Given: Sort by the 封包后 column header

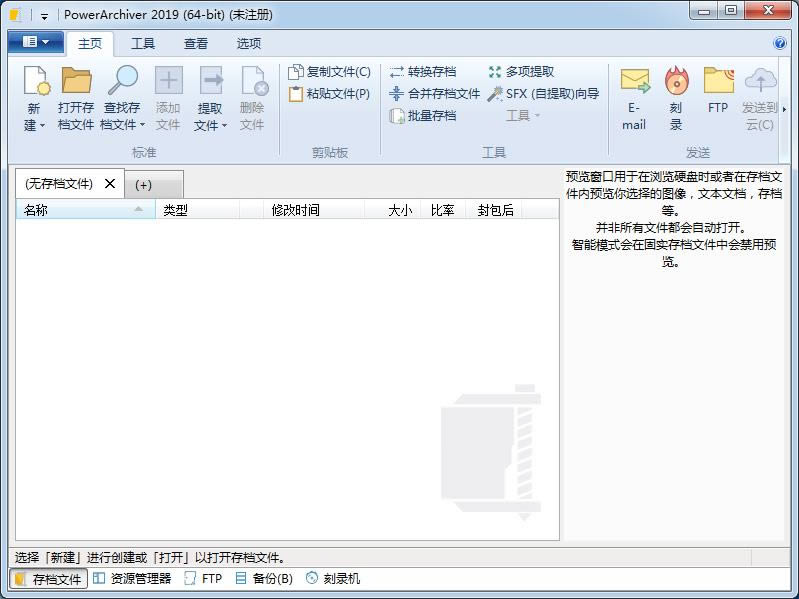Looking at the screenshot, I should click(494, 210).
